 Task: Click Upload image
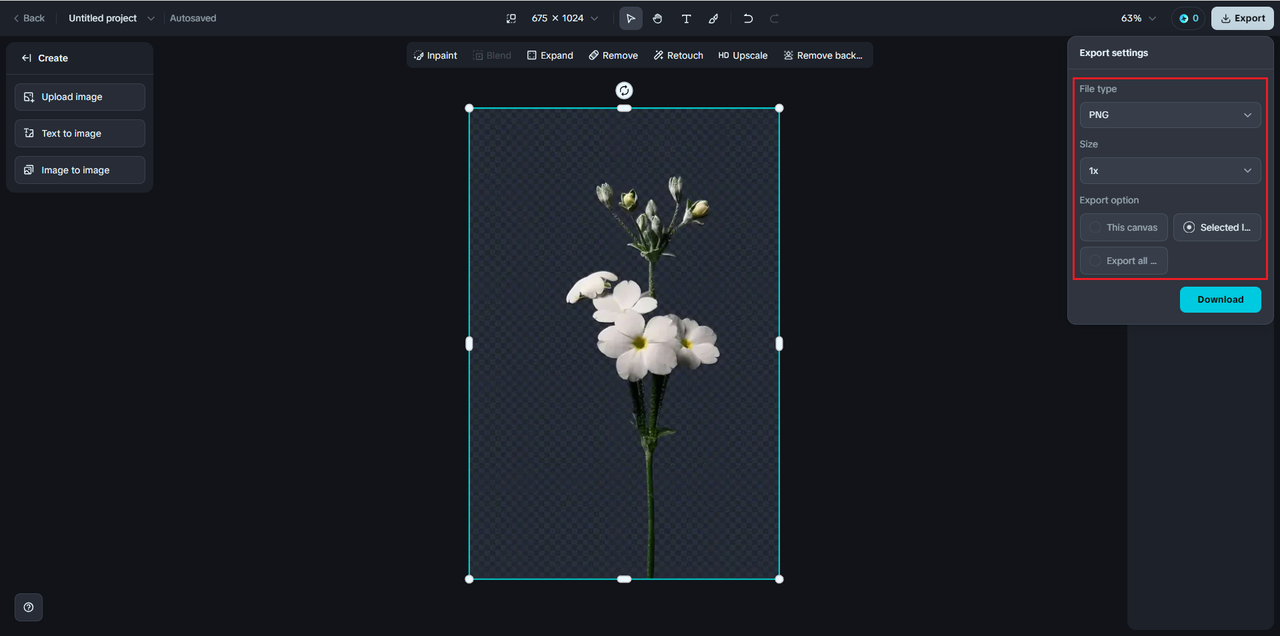pos(80,97)
